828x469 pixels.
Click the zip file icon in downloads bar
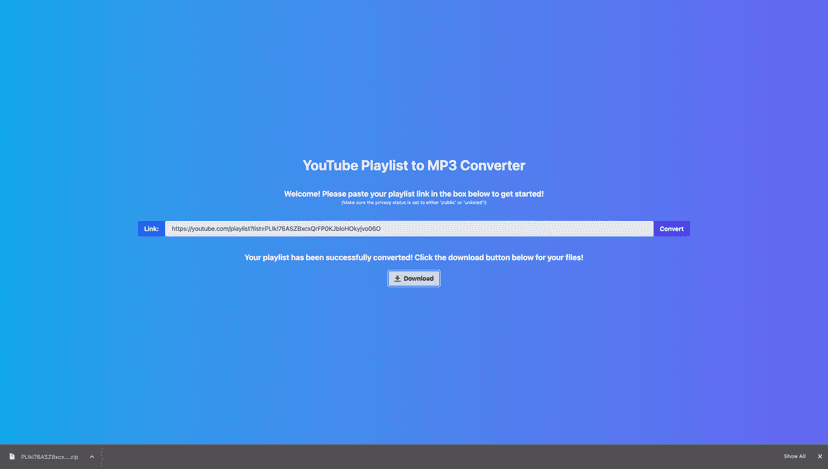(x=12, y=457)
